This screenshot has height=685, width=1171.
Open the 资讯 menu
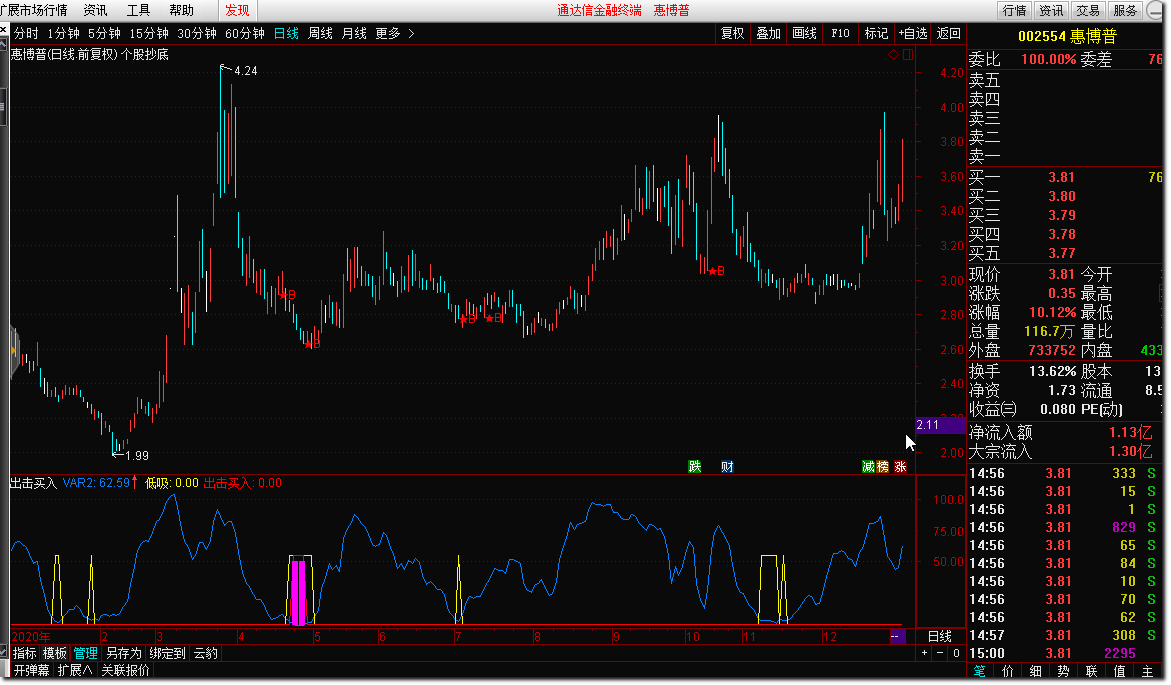[x=96, y=10]
